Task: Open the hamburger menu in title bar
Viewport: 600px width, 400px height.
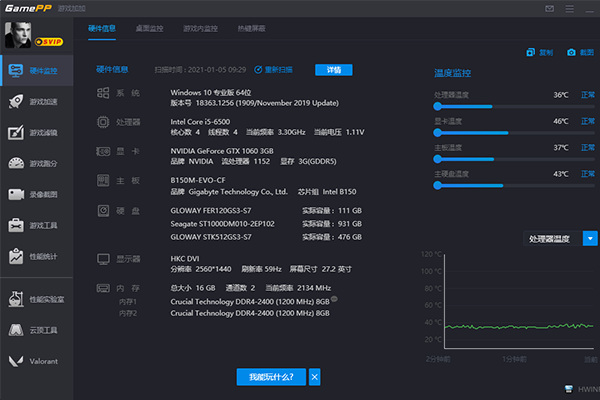Action: 569,8
